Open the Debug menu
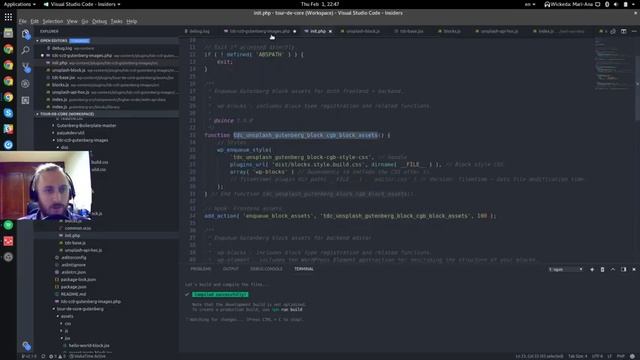Viewport: 640px width, 360px height. 99,21
